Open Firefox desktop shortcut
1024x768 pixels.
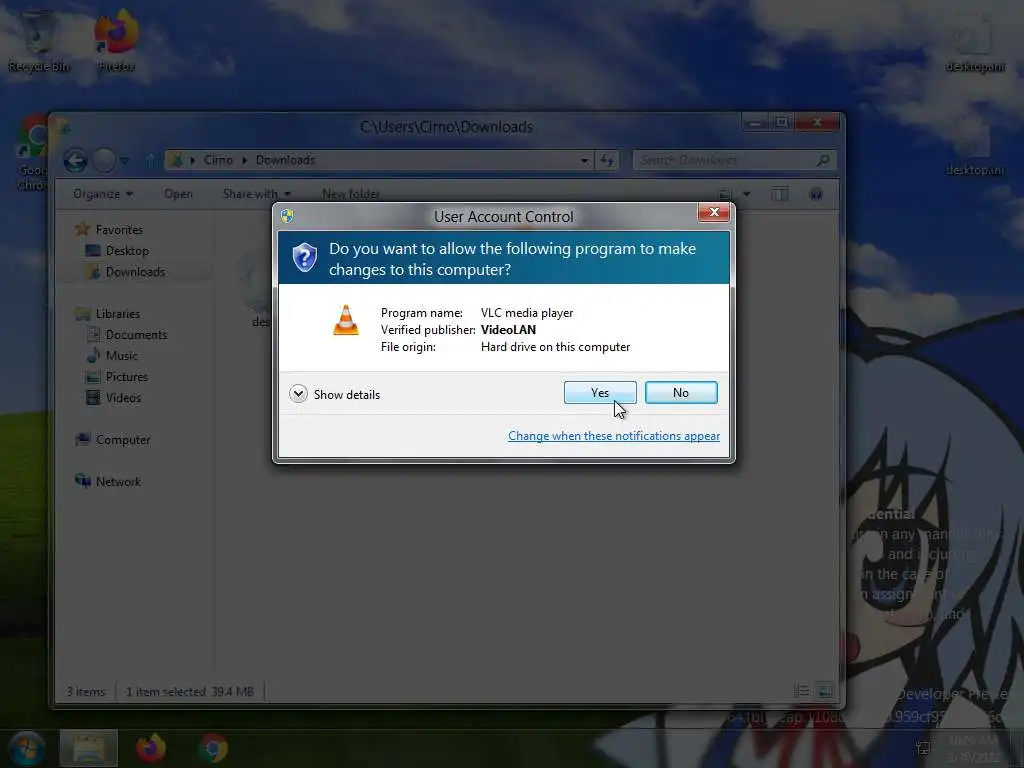coord(116,39)
